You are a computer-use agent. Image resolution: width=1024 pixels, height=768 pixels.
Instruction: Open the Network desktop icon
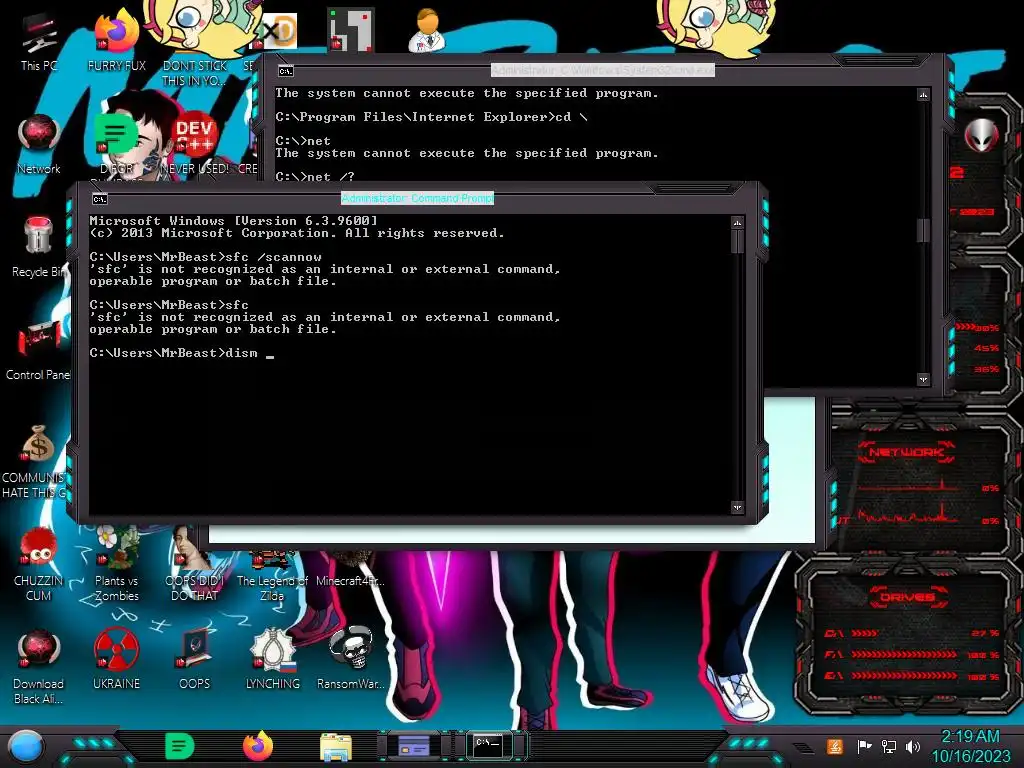(x=39, y=145)
